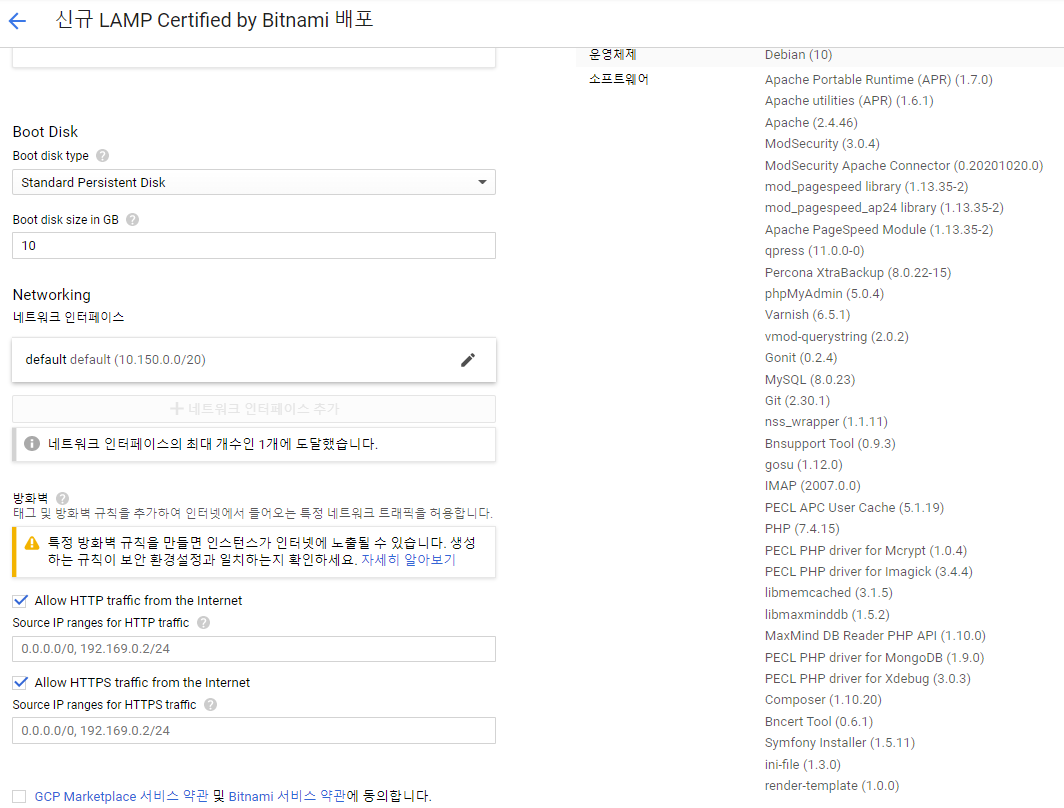Toggle Allow HTTP traffic from the Internet
This screenshot has height=808, width=1064.
tap(20, 600)
